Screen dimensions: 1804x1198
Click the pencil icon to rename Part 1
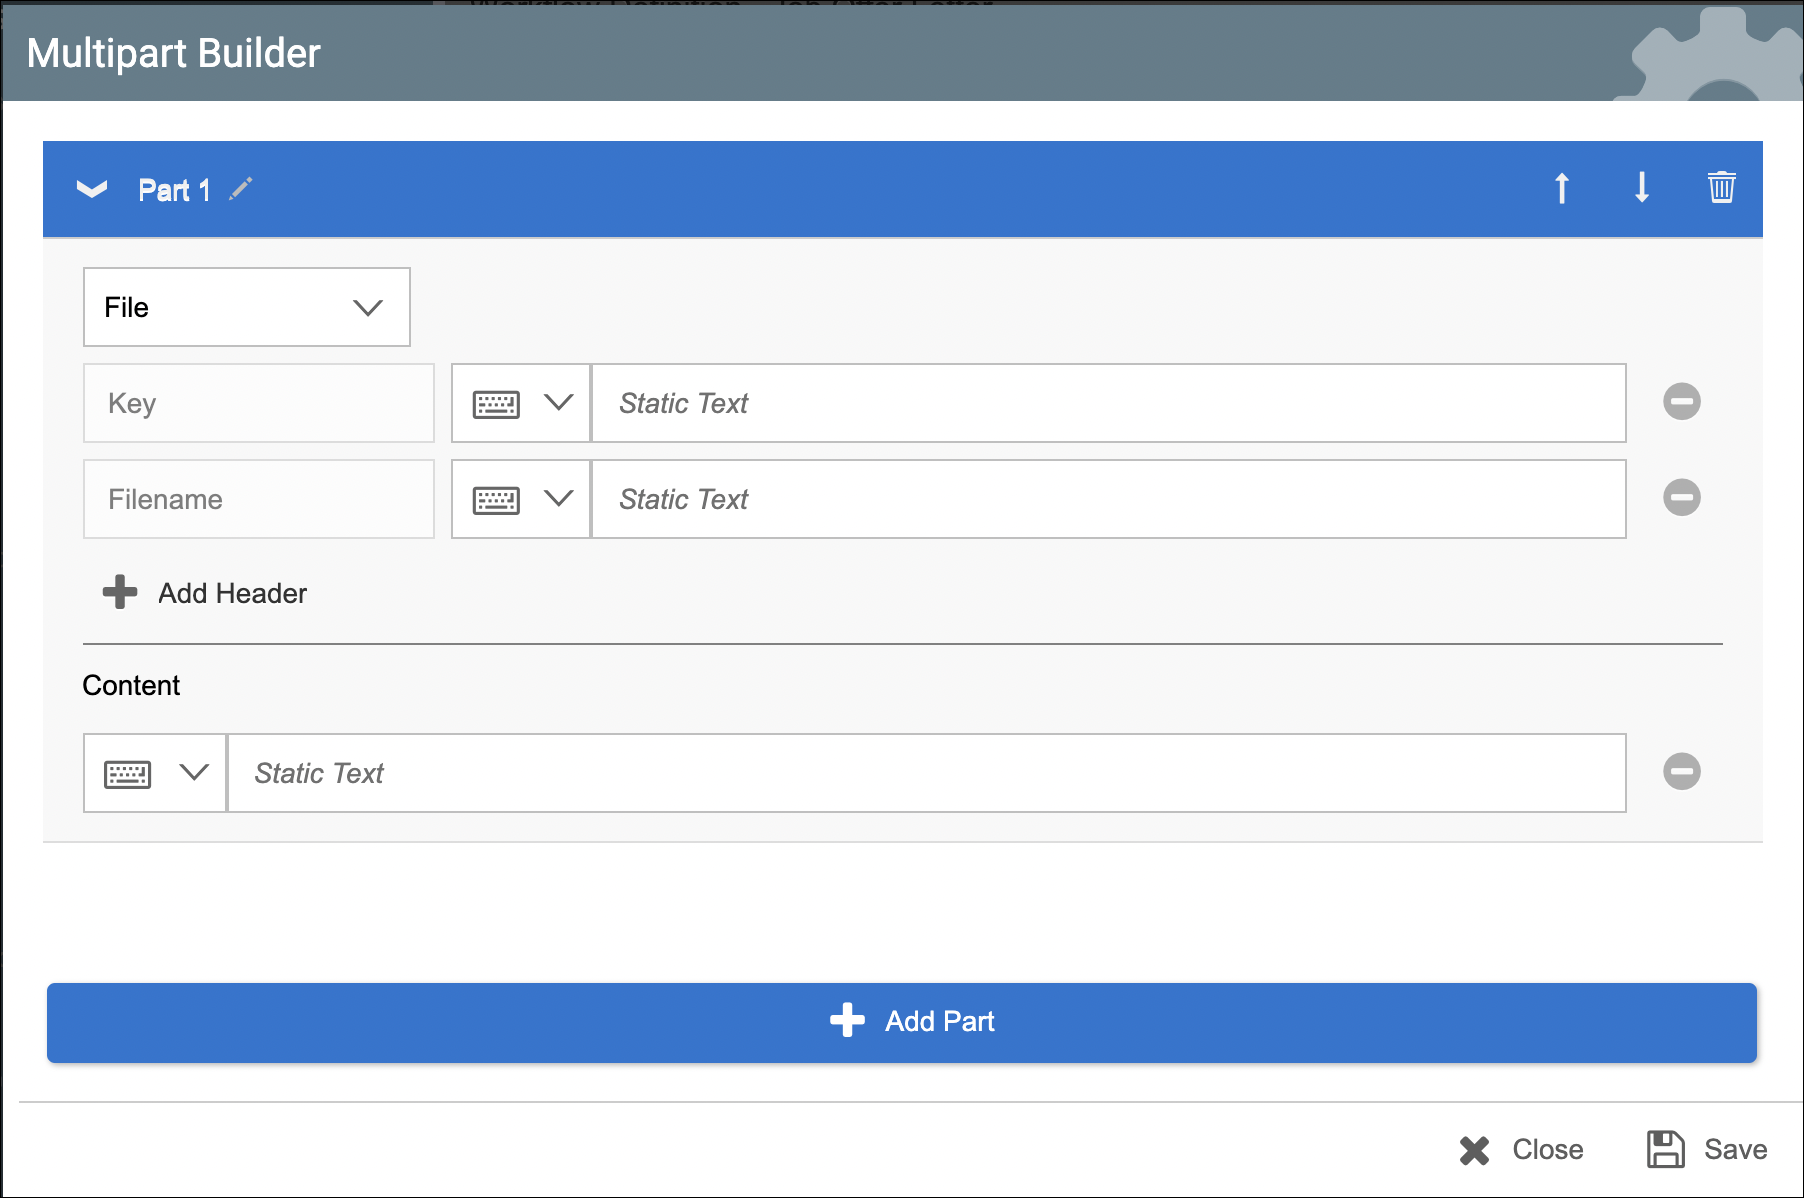point(241,189)
